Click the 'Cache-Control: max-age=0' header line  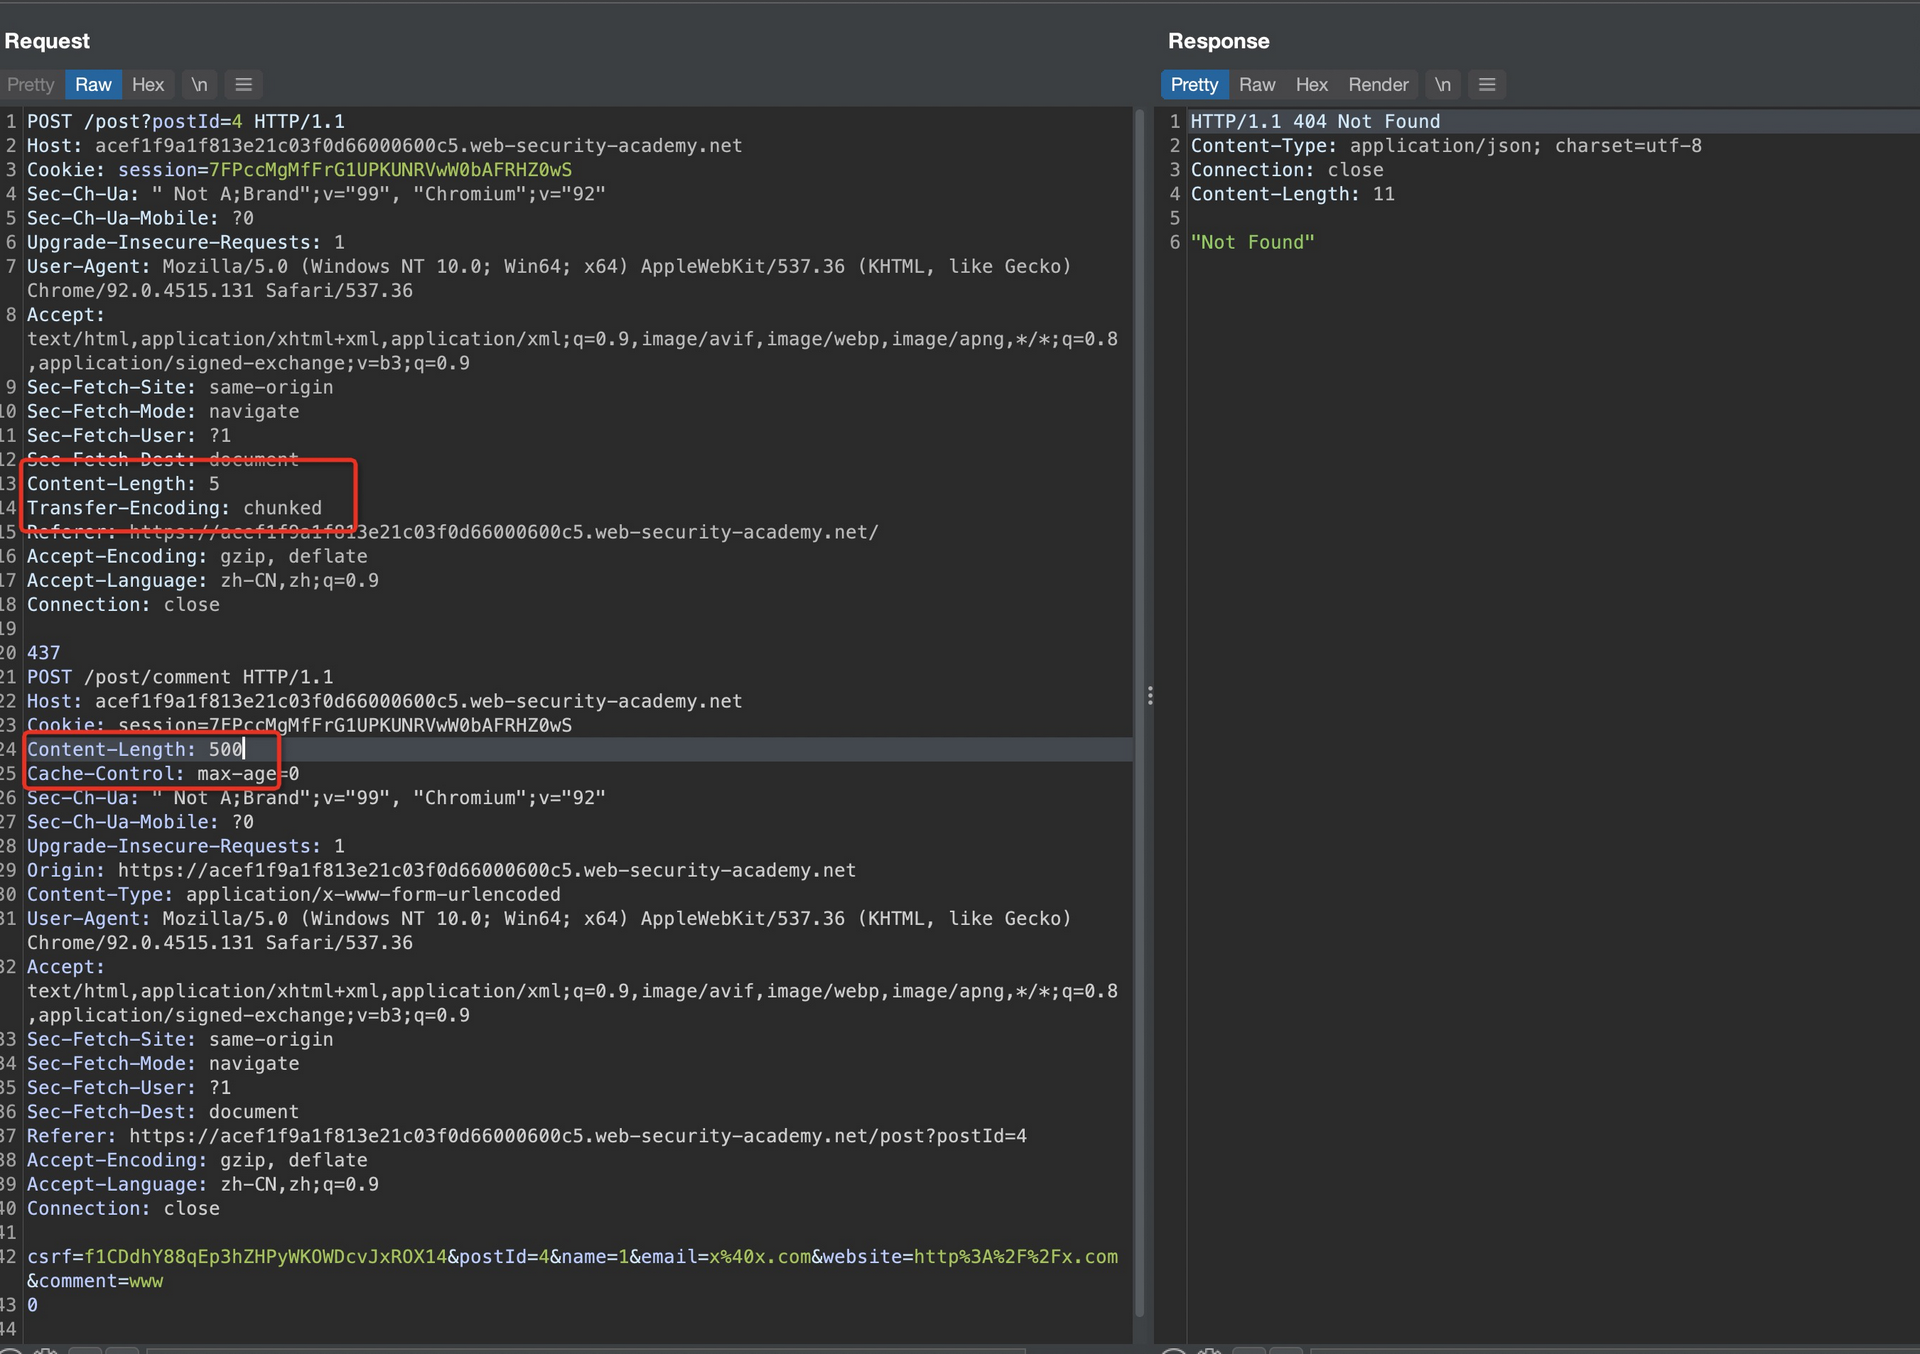pyautogui.click(x=163, y=774)
